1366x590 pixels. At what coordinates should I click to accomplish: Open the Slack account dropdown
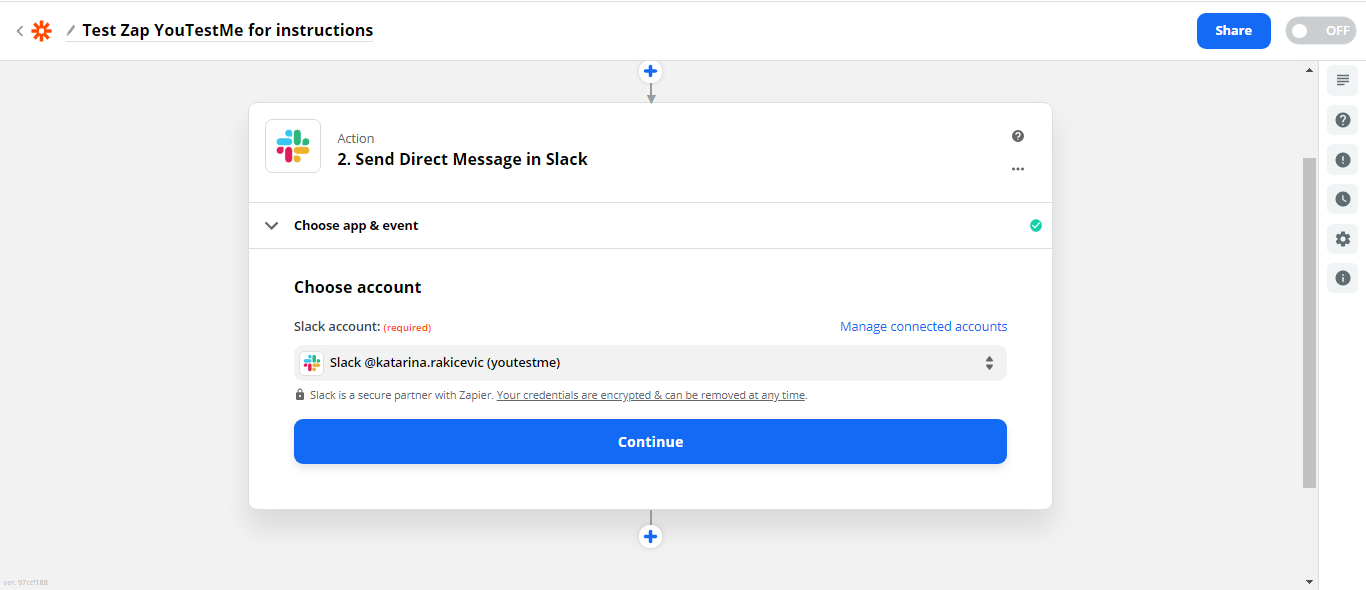(x=650, y=363)
